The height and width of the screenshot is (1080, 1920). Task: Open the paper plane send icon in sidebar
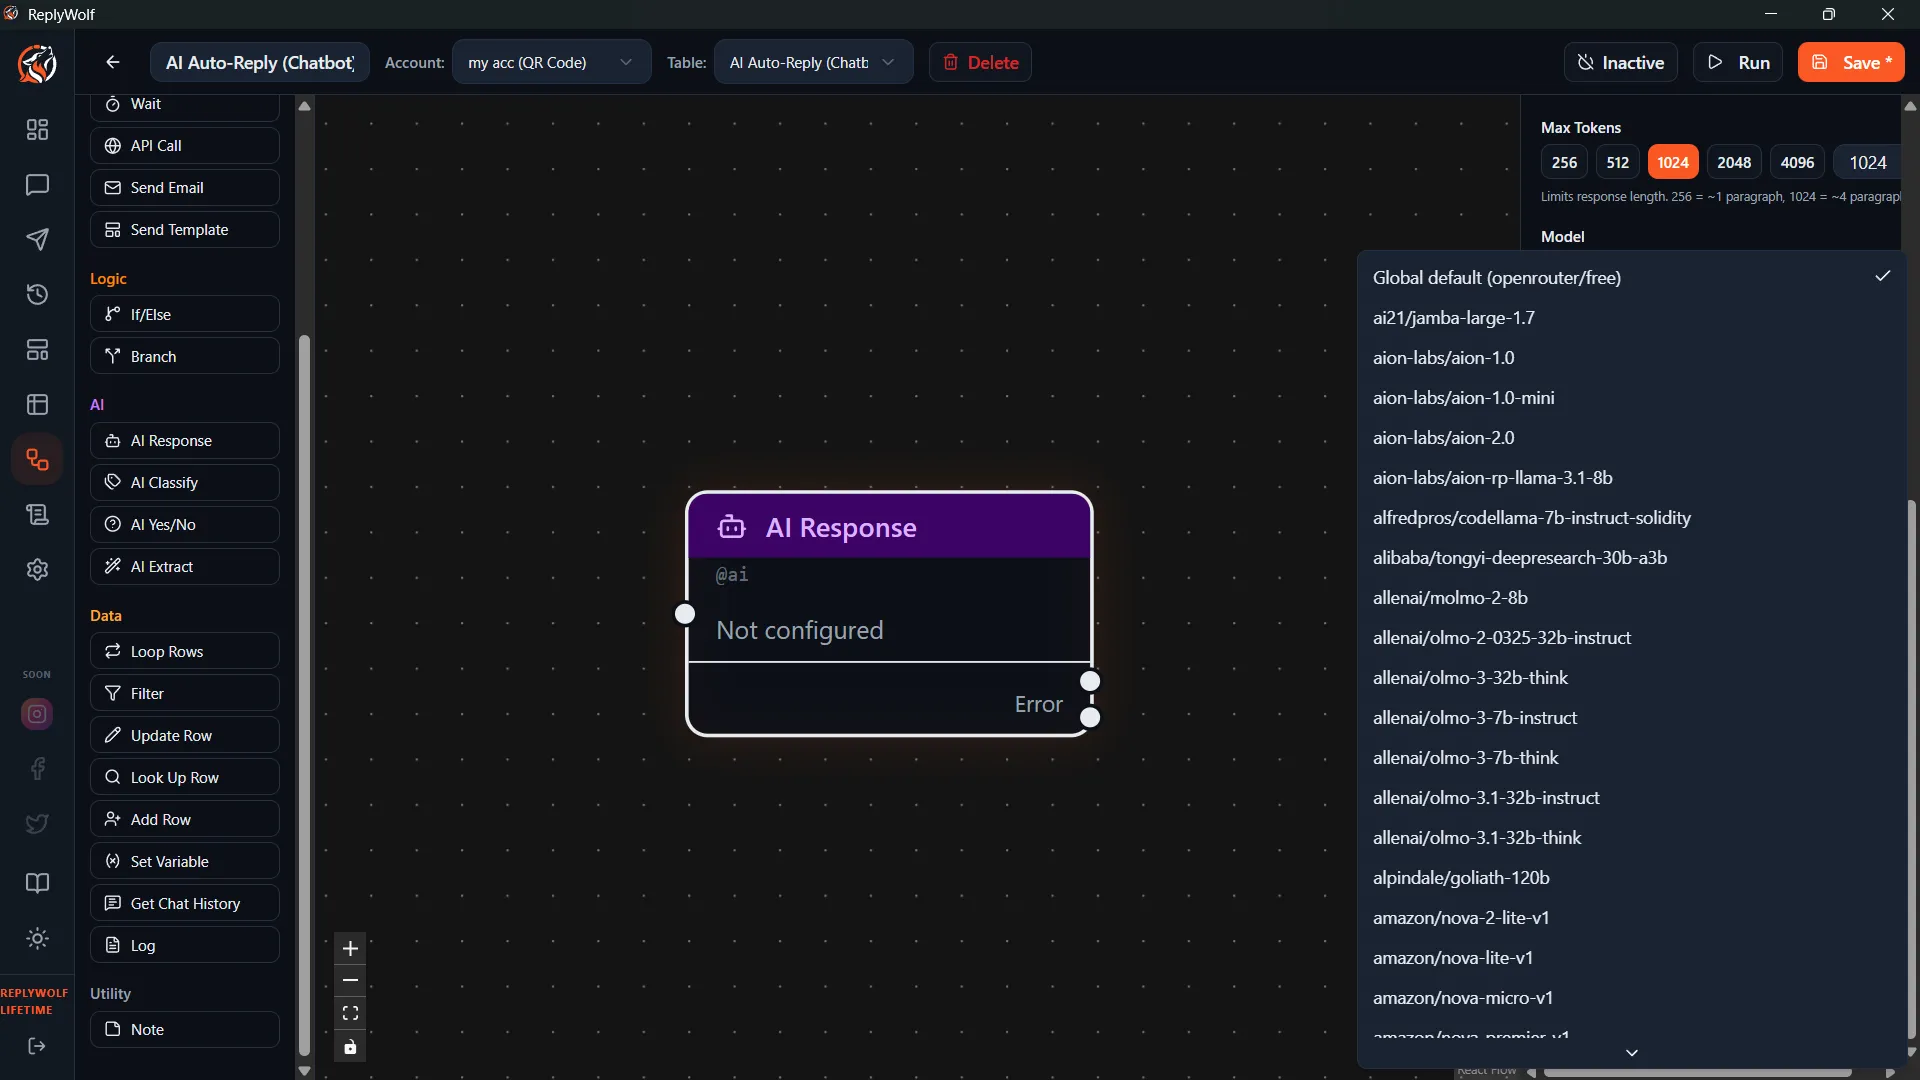point(37,239)
